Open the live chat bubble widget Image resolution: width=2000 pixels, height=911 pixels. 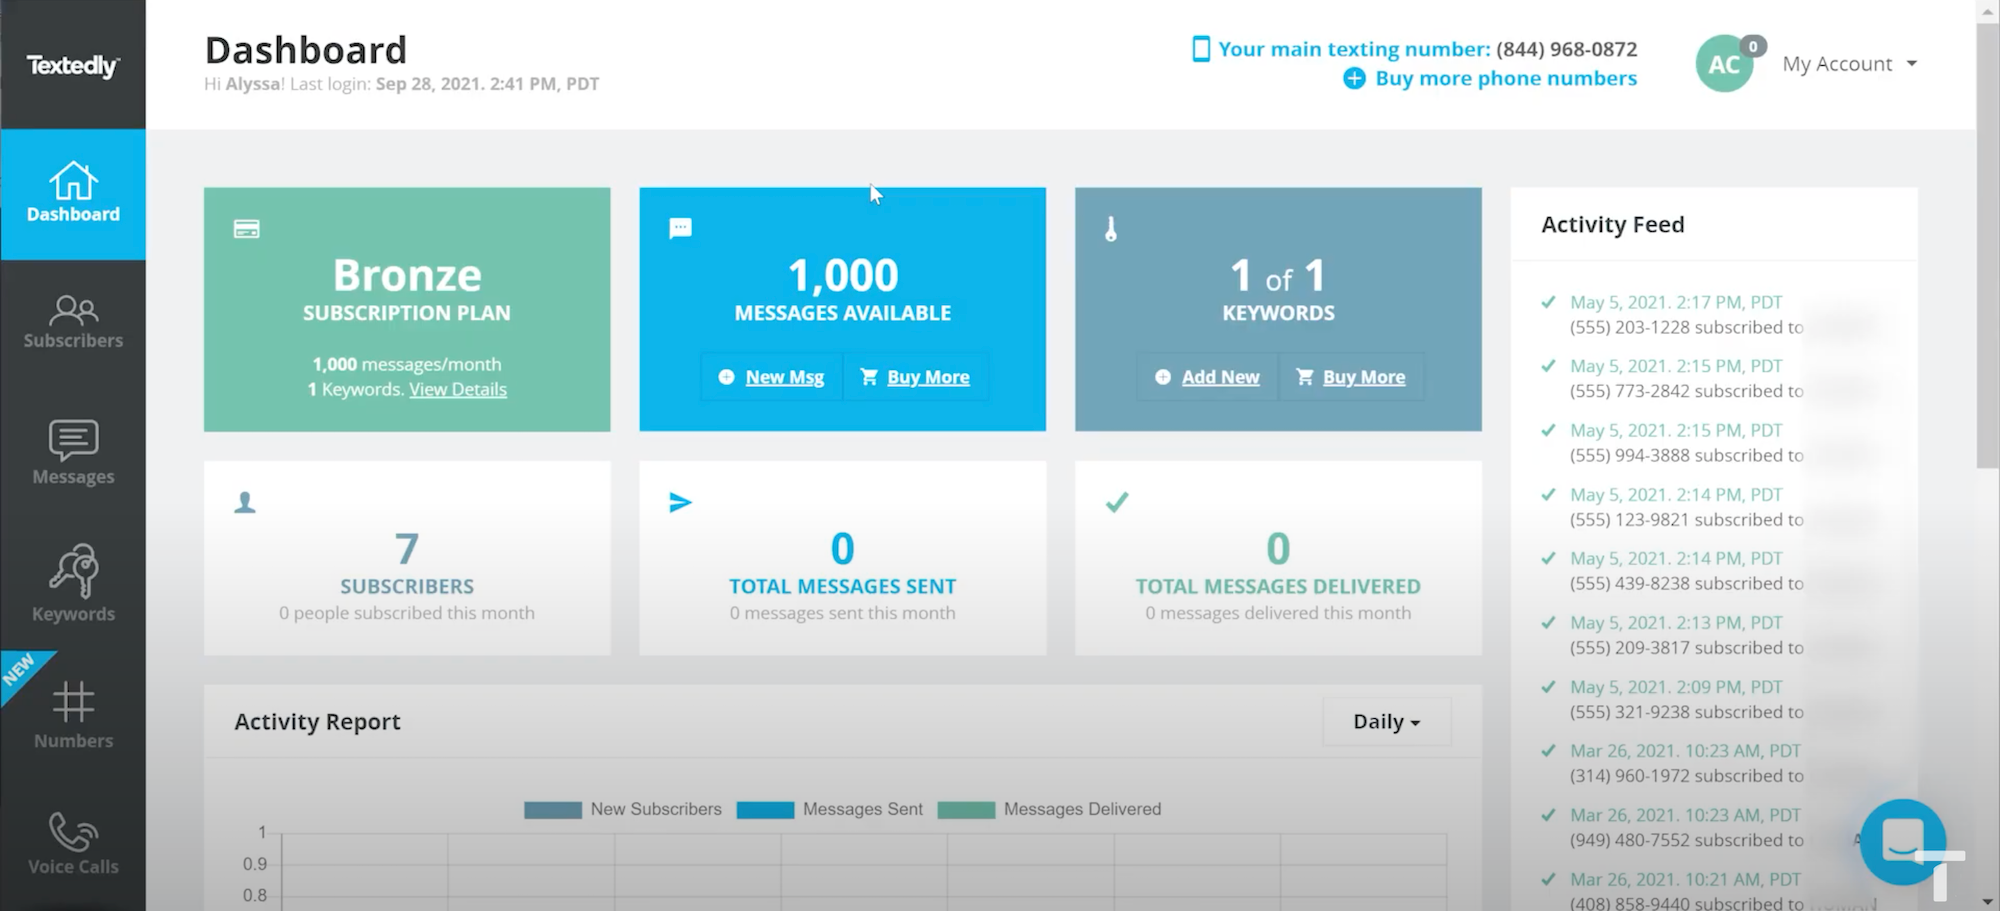1902,840
